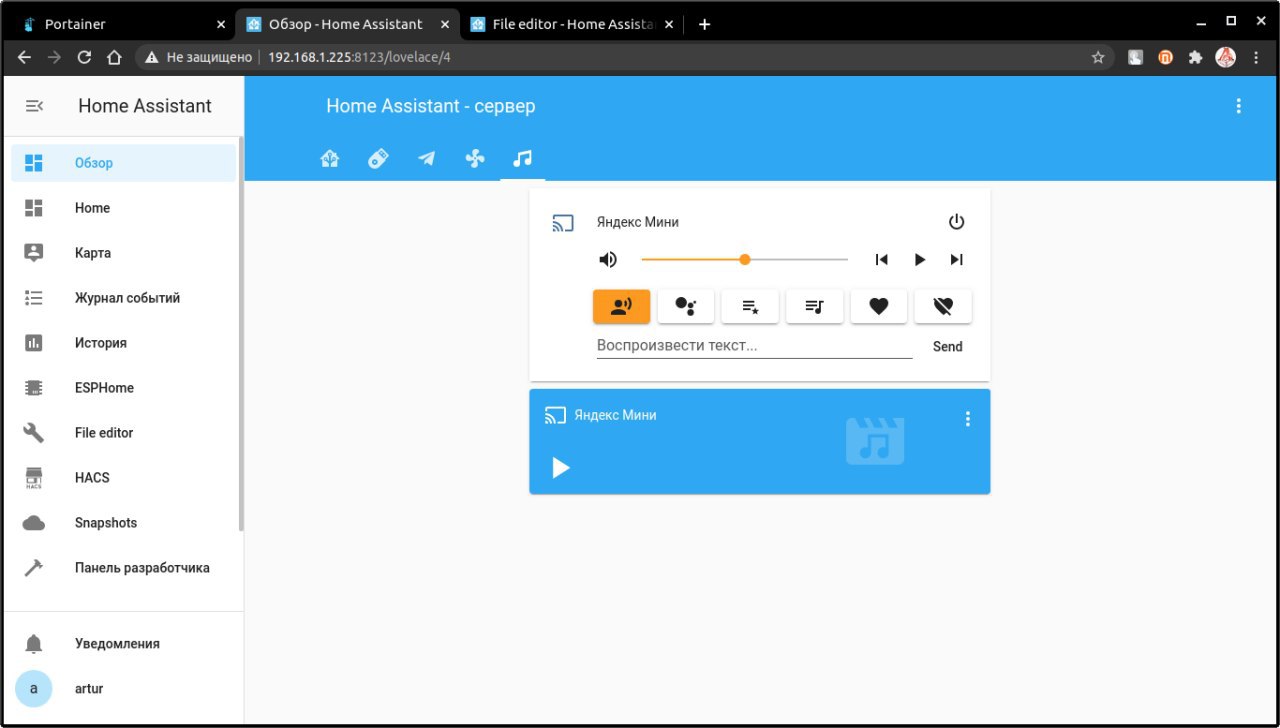Open artur user profile
Screen dimensions: 1280x728
tap(124, 689)
